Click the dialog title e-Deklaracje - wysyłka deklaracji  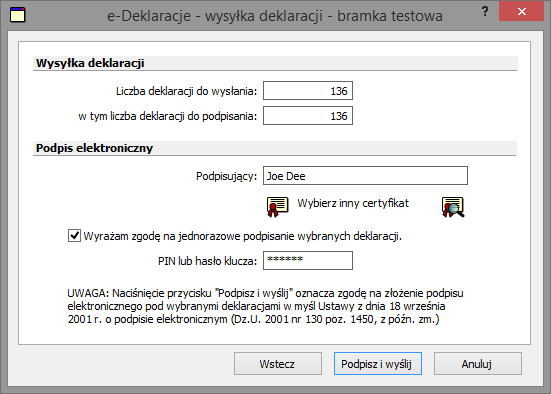pos(275,16)
